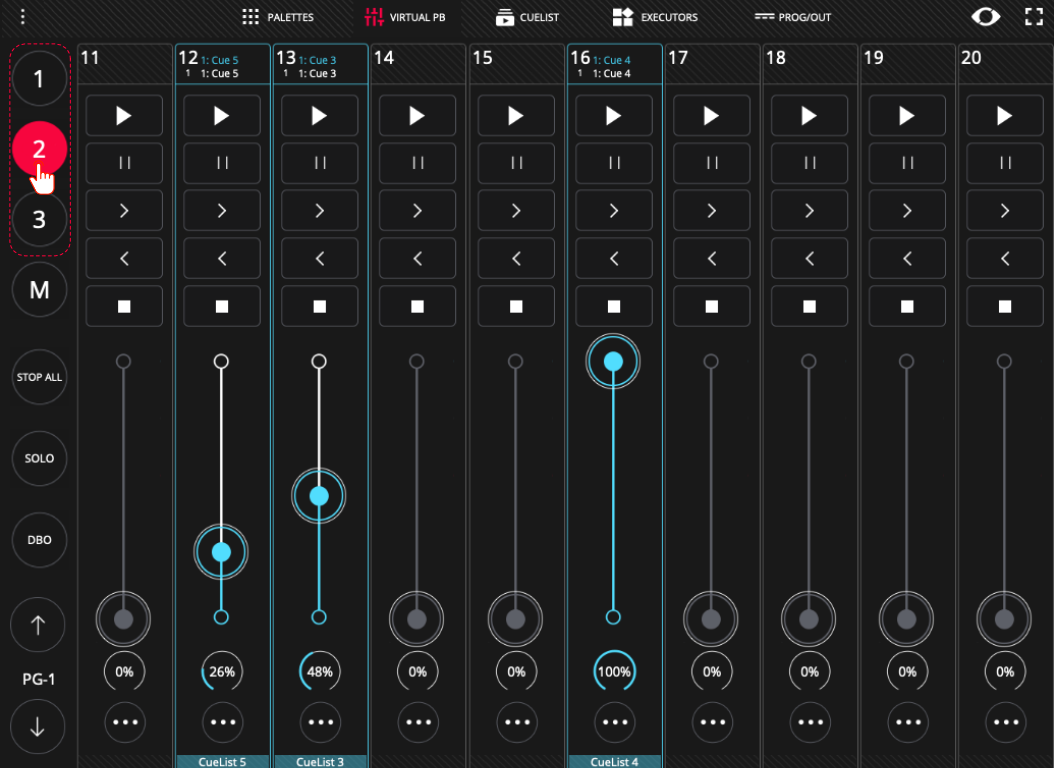Viewport: 1054px width, 768px height.
Task: Go to next cue on playback 14
Action: tap(417, 210)
